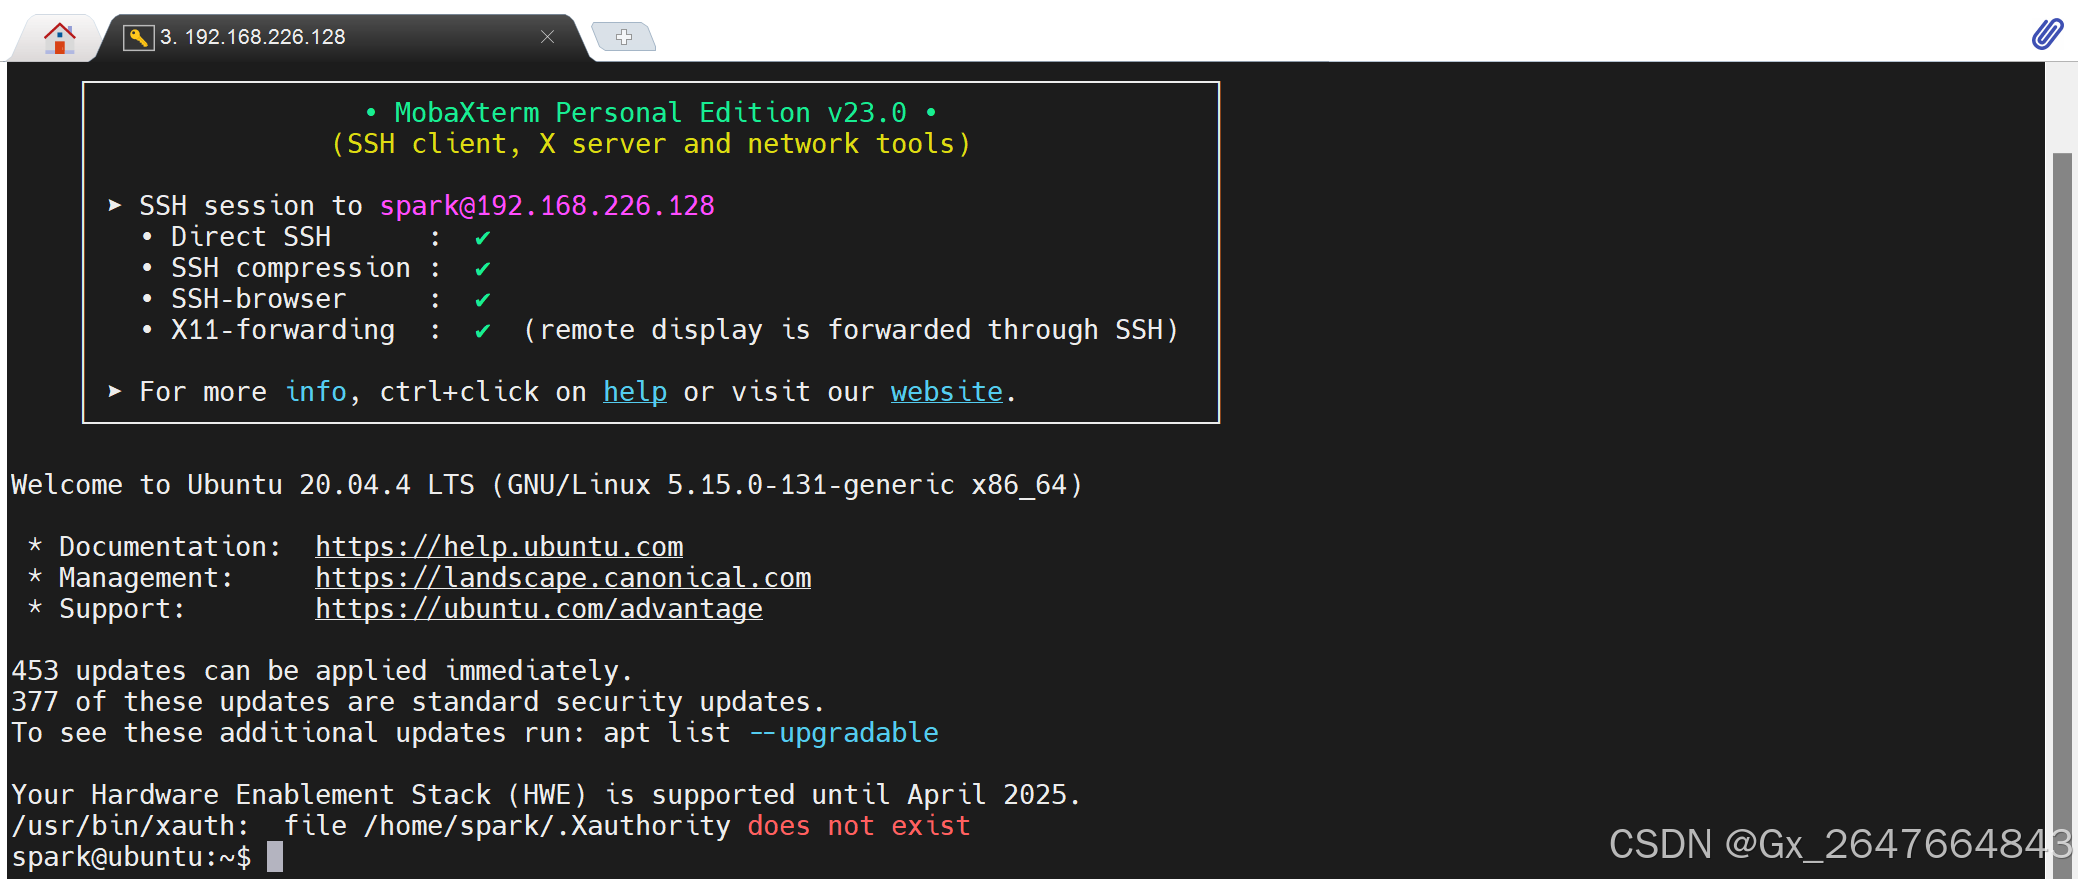Open the website link in the banner
The image size is (2078, 879).
(947, 392)
